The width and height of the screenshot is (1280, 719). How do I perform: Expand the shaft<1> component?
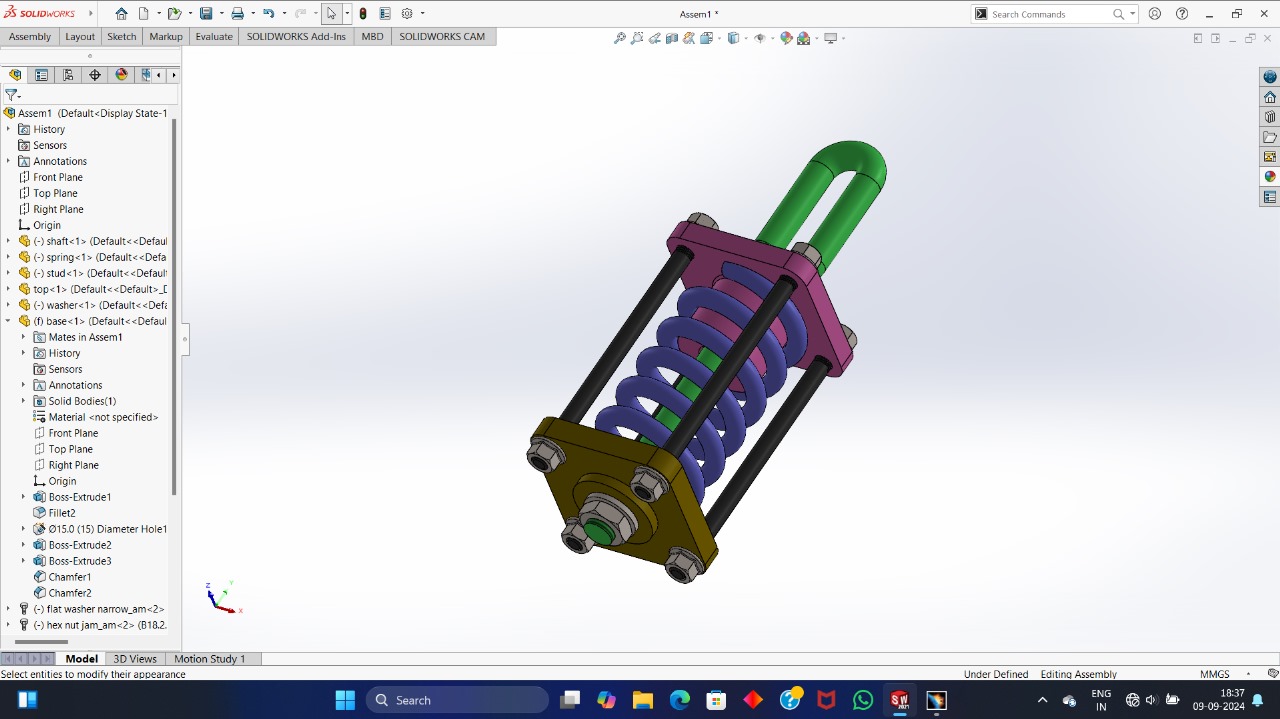coord(9,241)
